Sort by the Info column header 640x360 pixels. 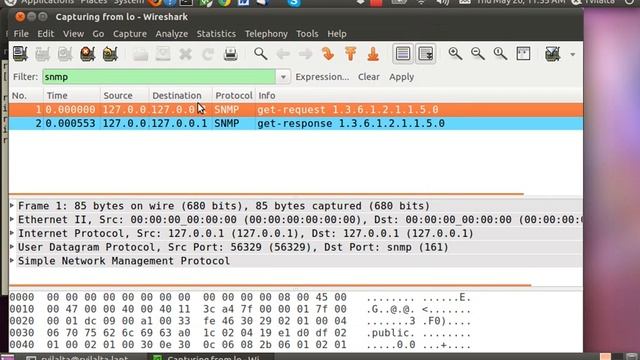point(419,96)
